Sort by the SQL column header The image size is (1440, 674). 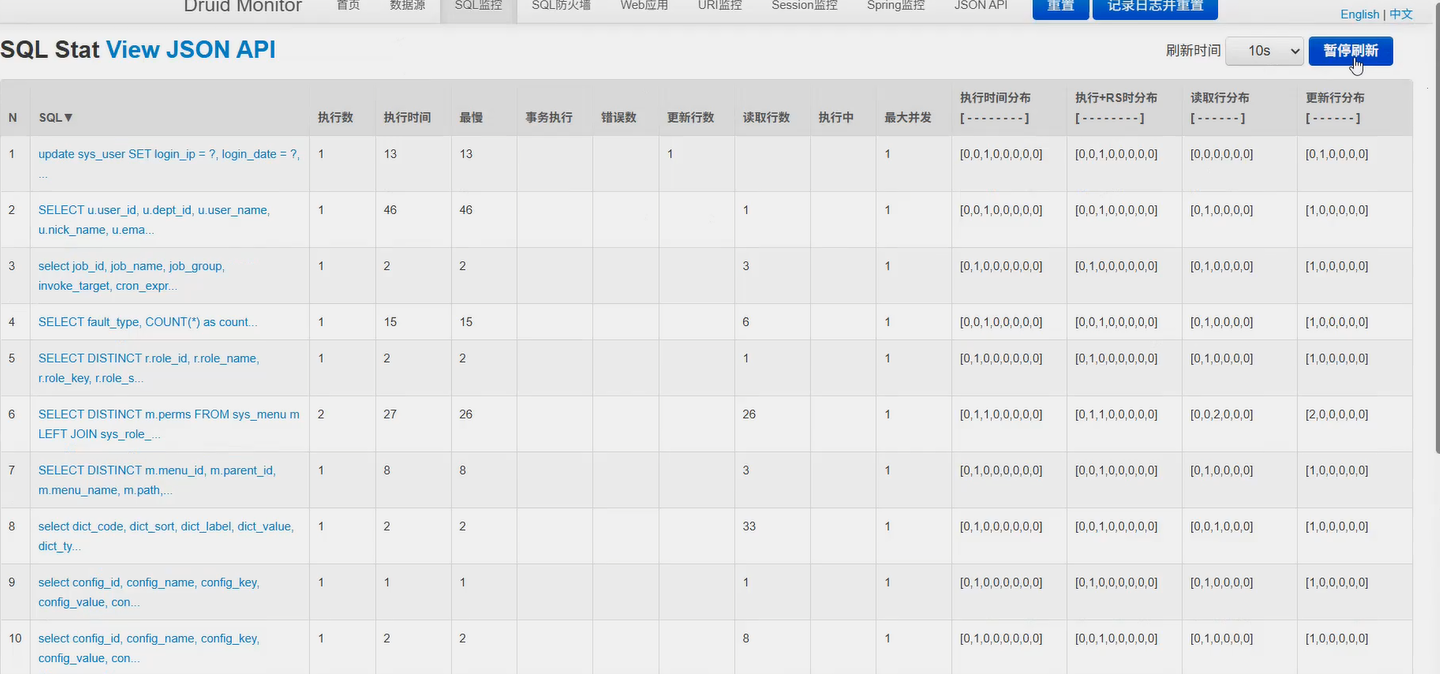[56, 118]
